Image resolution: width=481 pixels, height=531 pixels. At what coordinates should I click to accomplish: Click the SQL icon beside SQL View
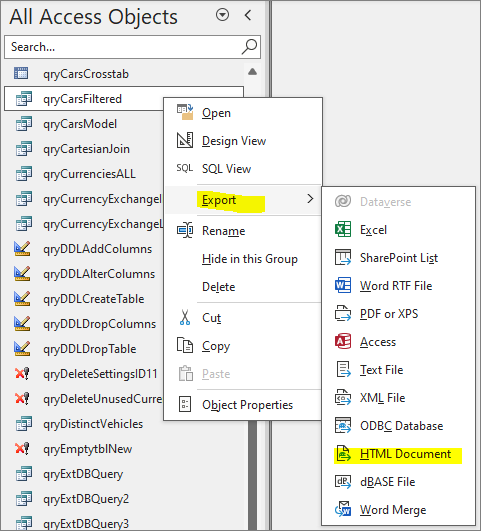click(185, 168)
